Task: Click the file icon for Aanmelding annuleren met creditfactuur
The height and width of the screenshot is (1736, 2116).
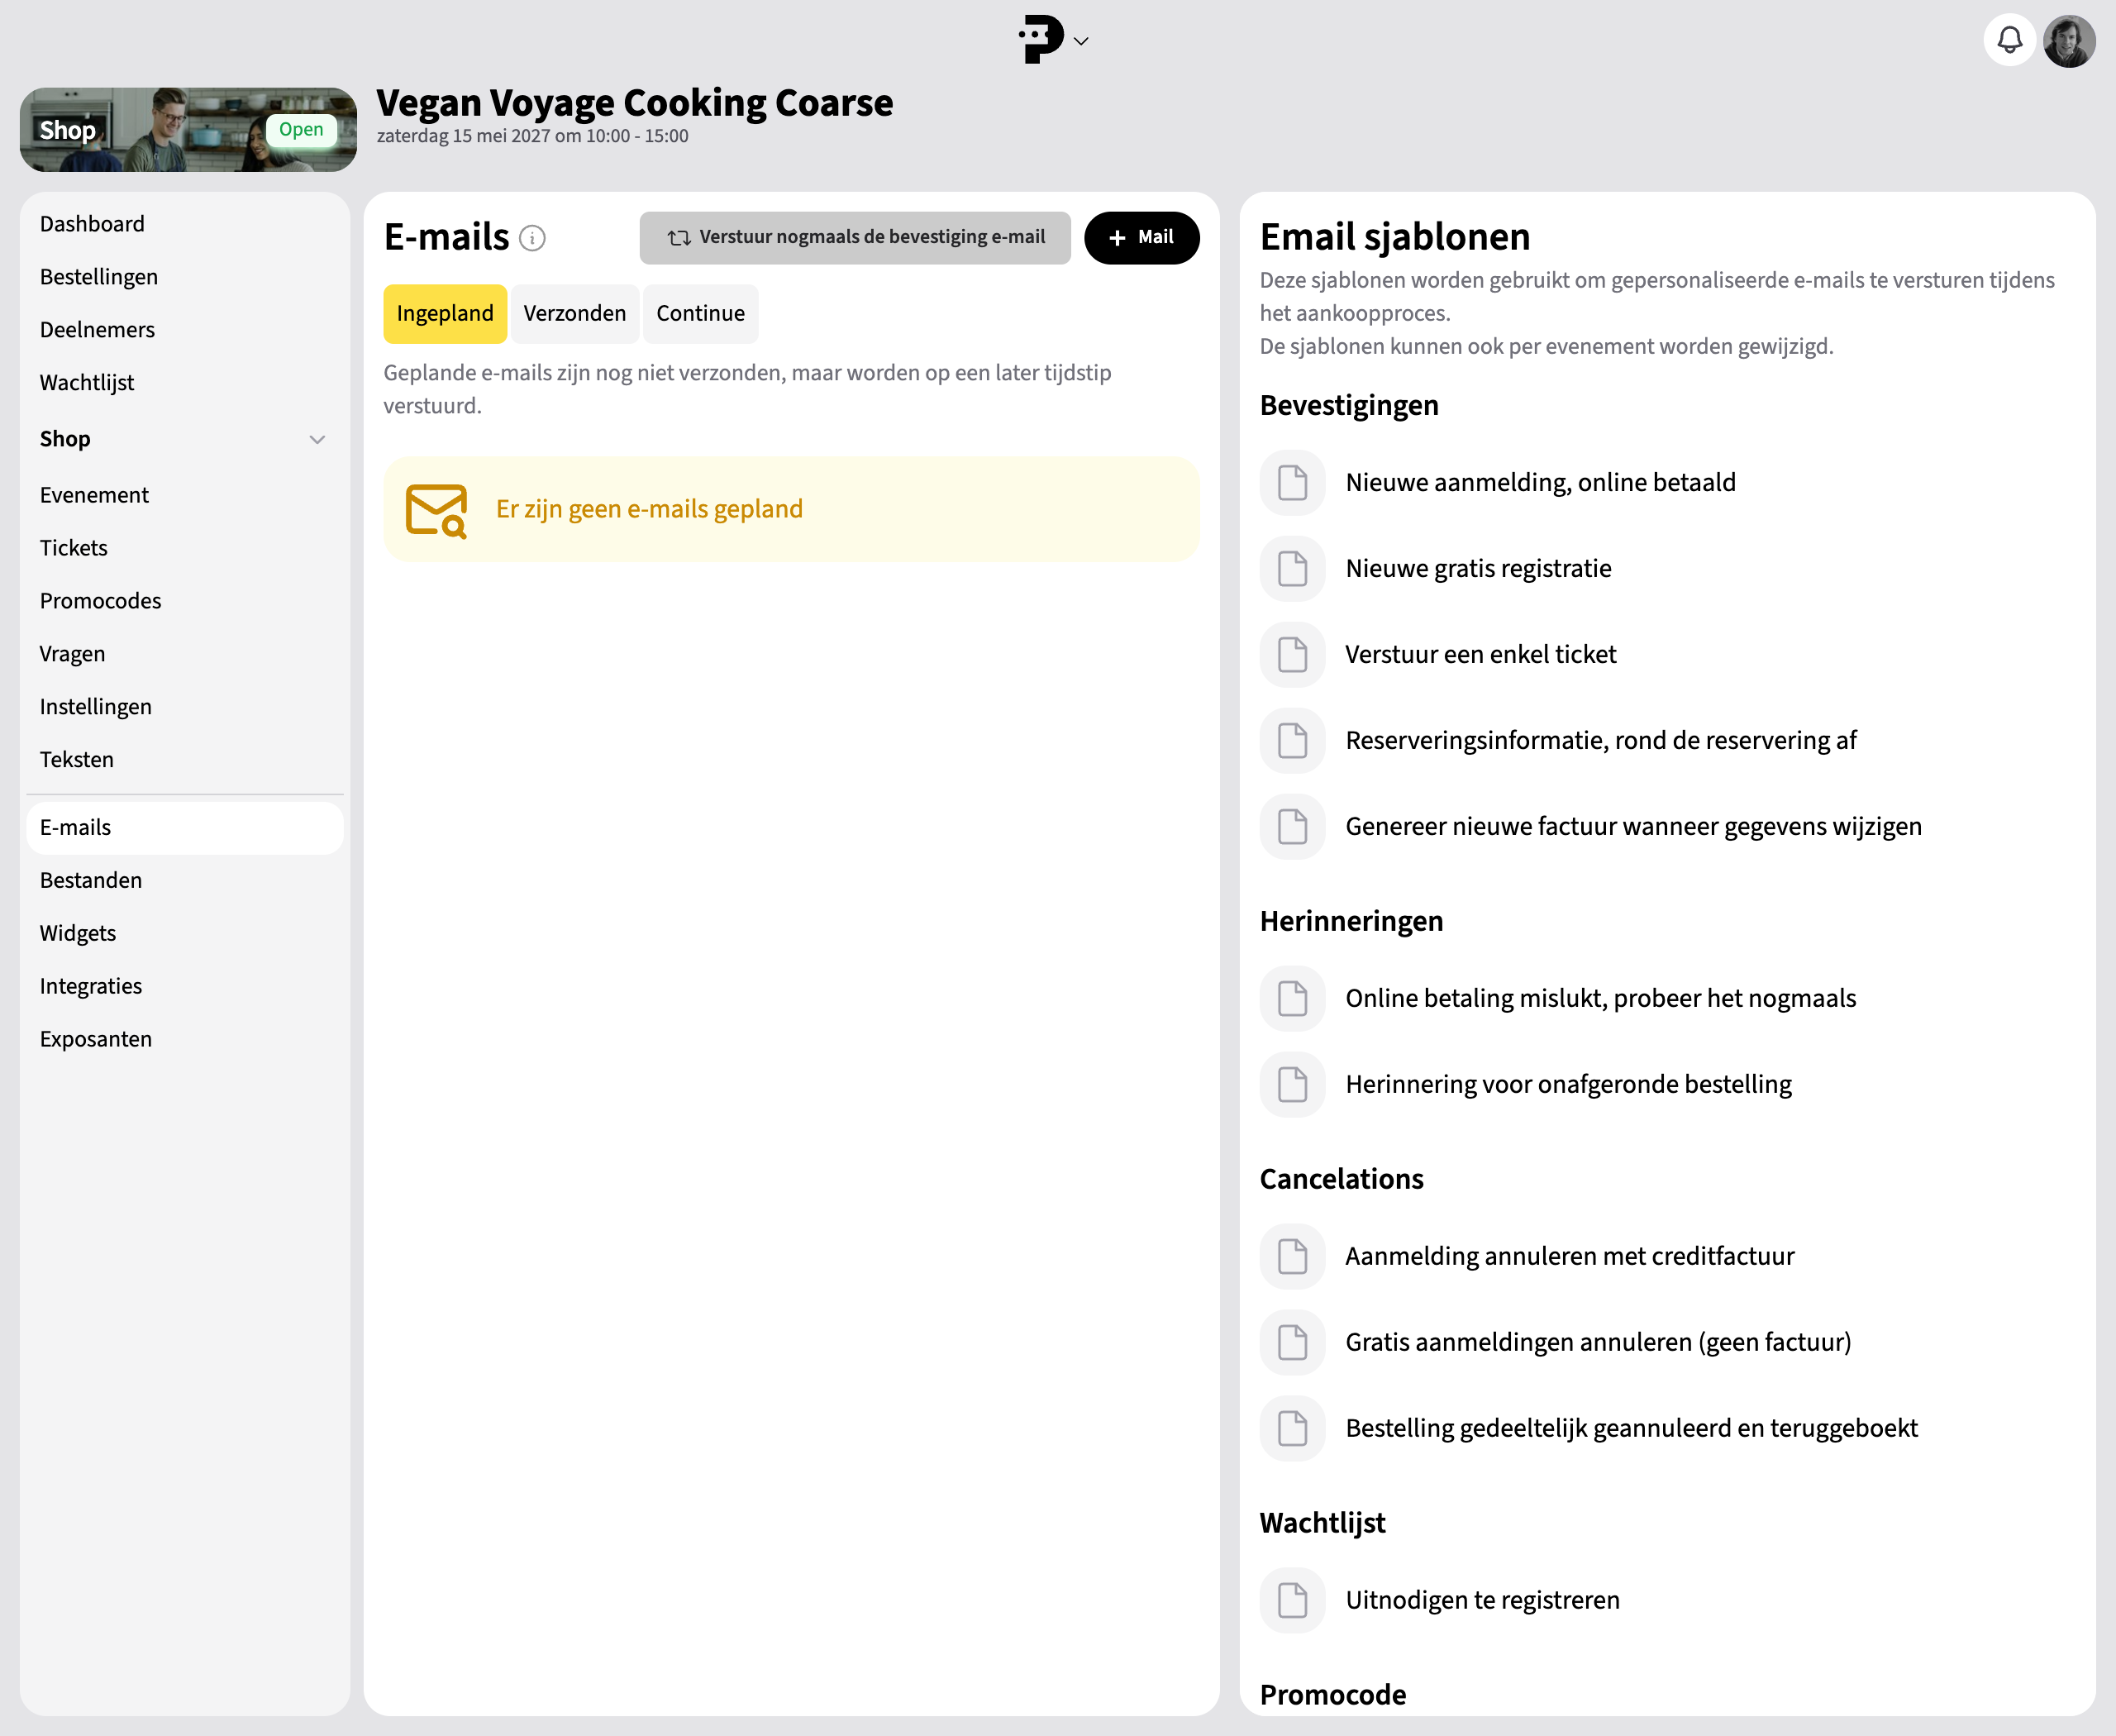Action: tap(1293, 1257)
